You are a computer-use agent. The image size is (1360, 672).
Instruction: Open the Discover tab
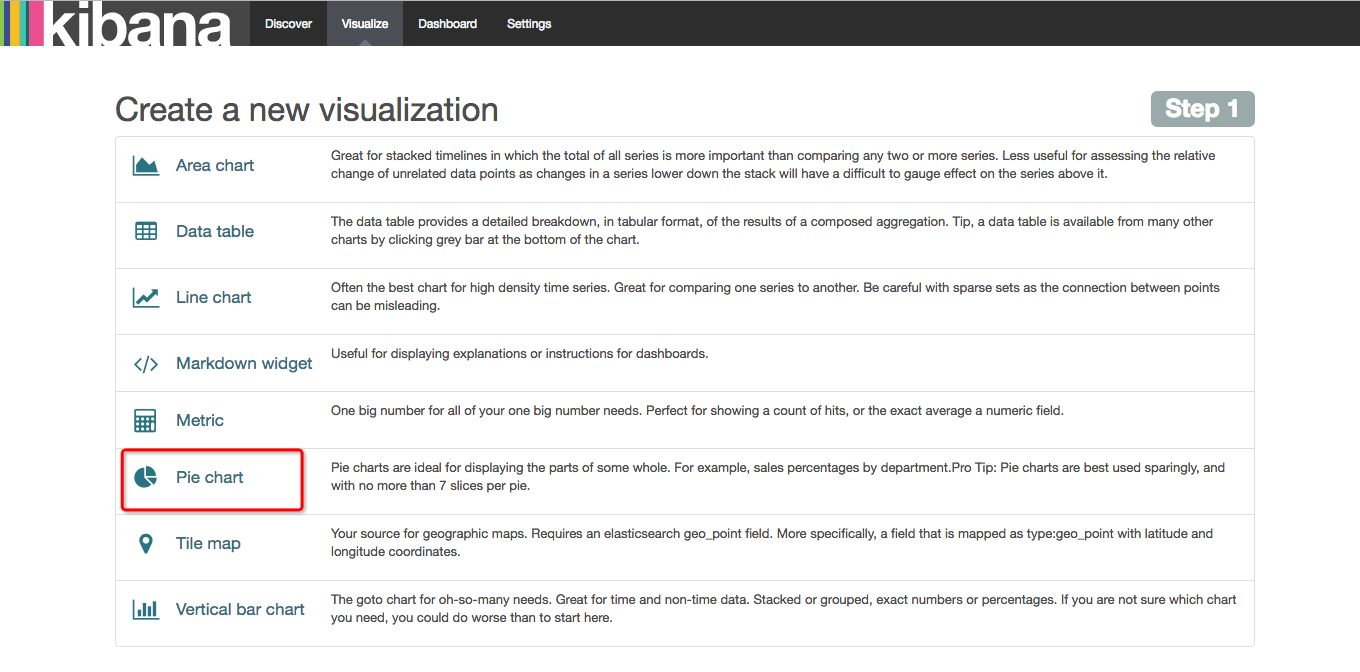click(x=289, y=23)
